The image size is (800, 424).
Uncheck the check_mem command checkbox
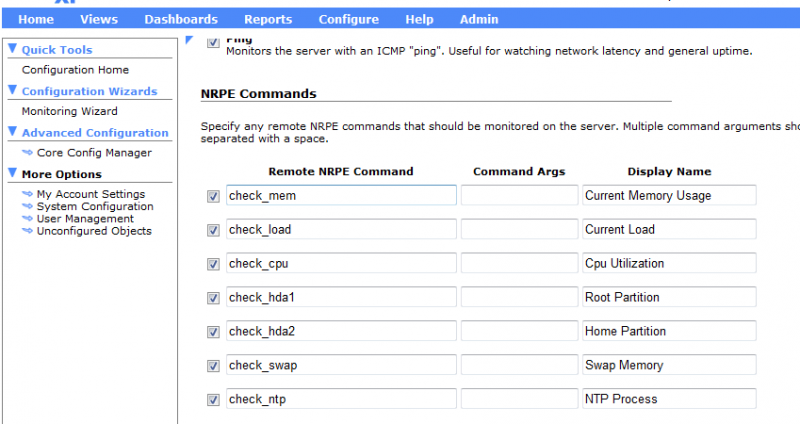point(213,196)
